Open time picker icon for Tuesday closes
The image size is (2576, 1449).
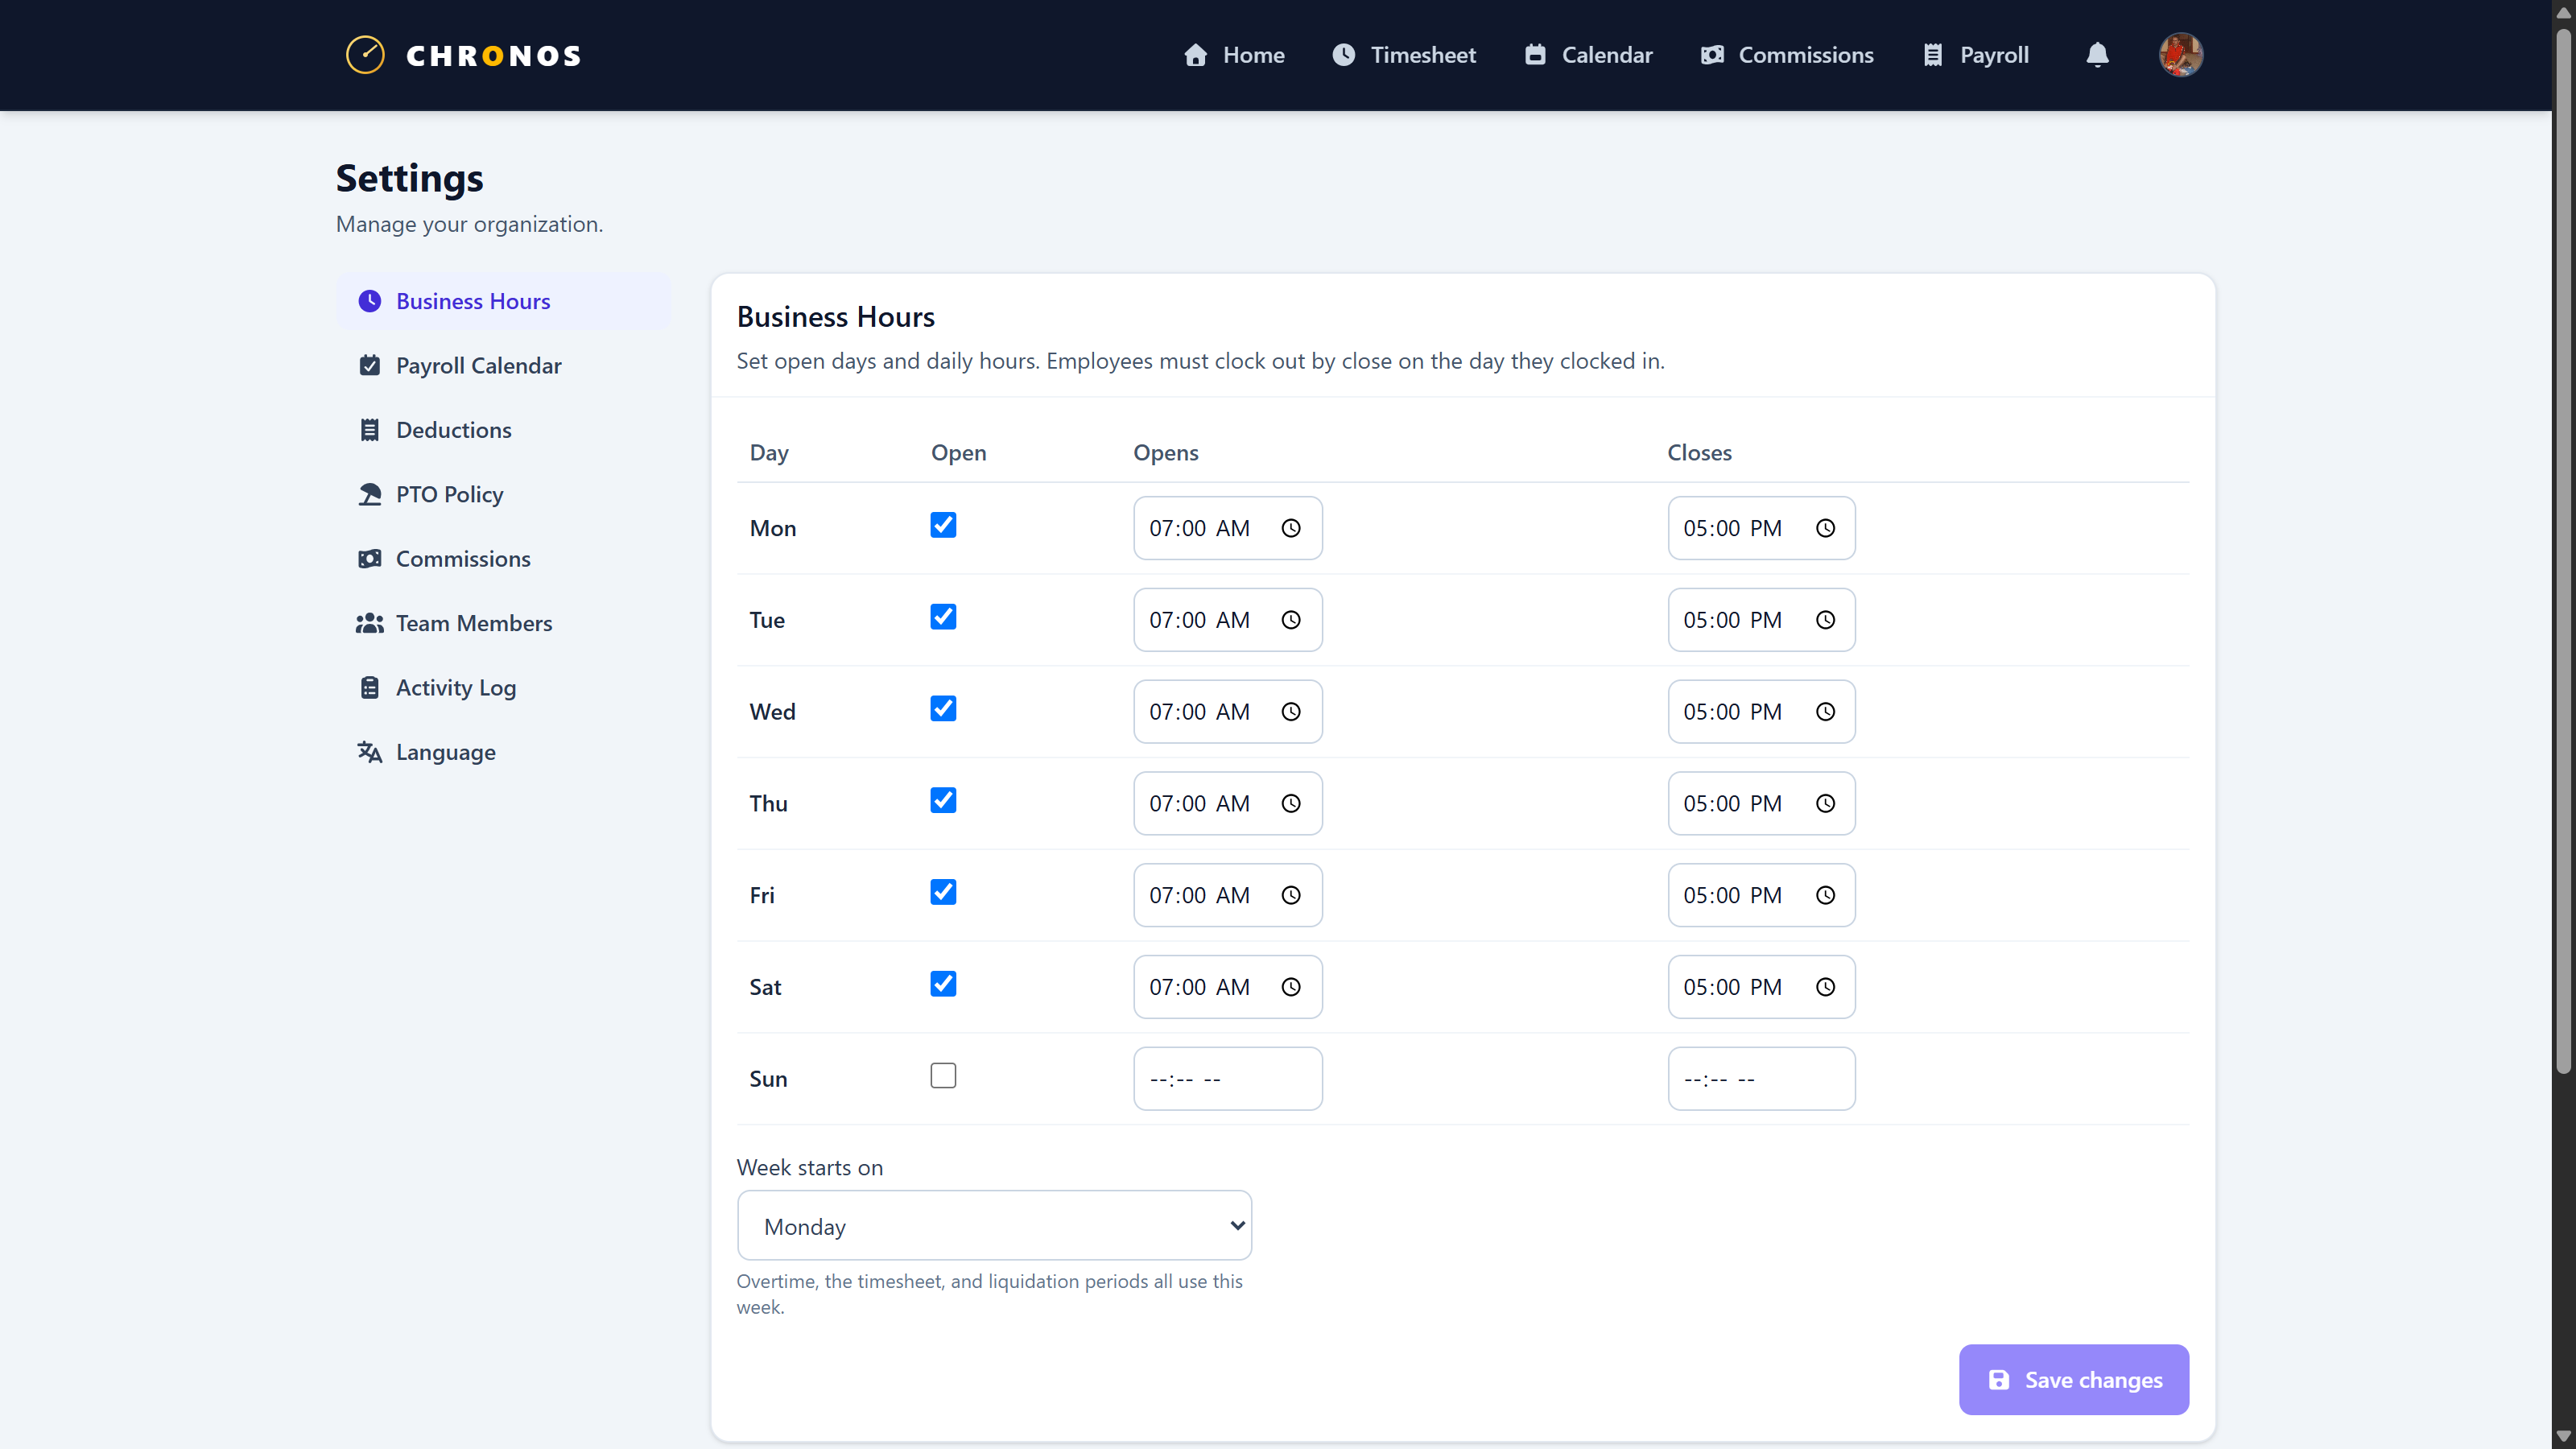pyautogui.click(x=1825, y=620)
